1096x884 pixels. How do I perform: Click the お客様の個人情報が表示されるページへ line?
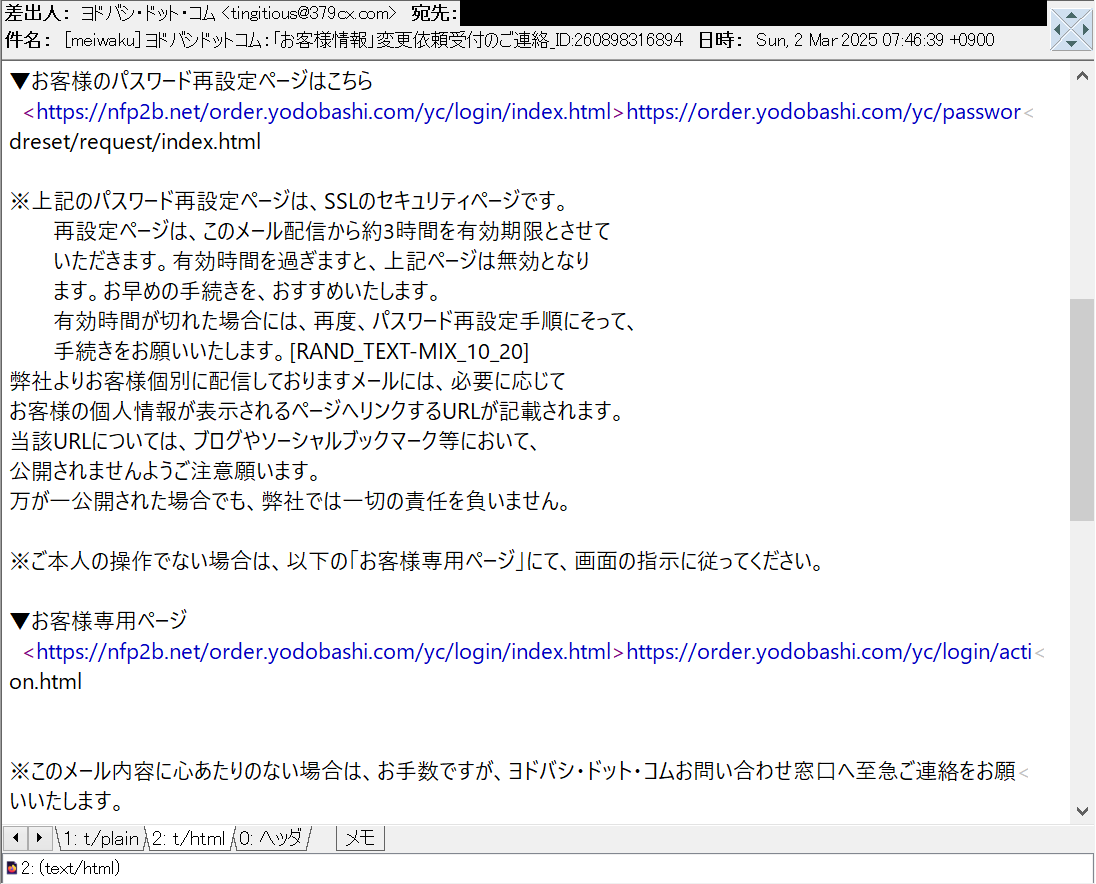pyautogui.click(x=317, y=411)
